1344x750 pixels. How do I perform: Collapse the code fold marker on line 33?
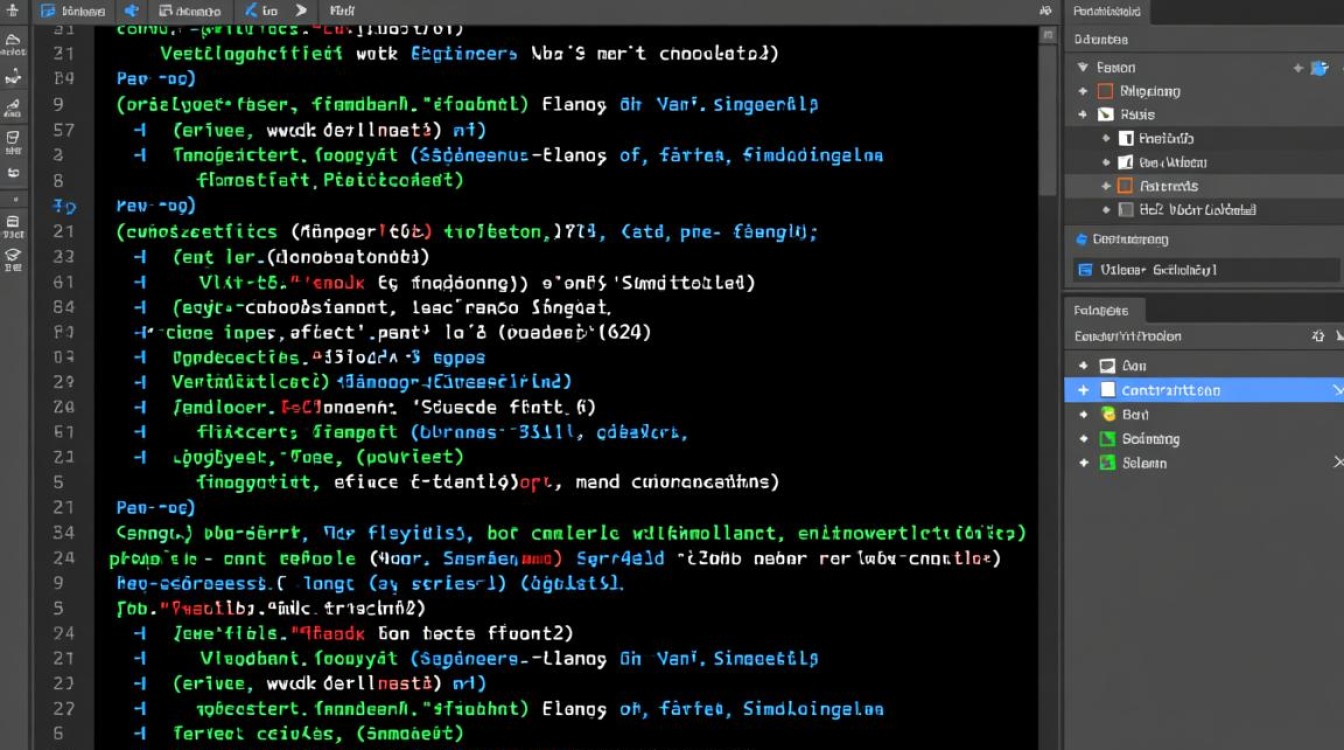[x=139, y=257]
